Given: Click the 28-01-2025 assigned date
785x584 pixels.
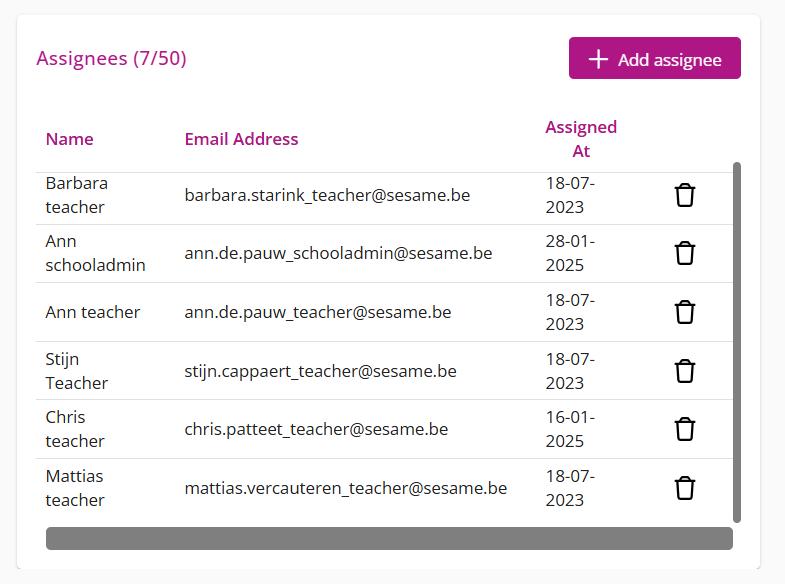Looking at the screenshot, I should [570, 253].
